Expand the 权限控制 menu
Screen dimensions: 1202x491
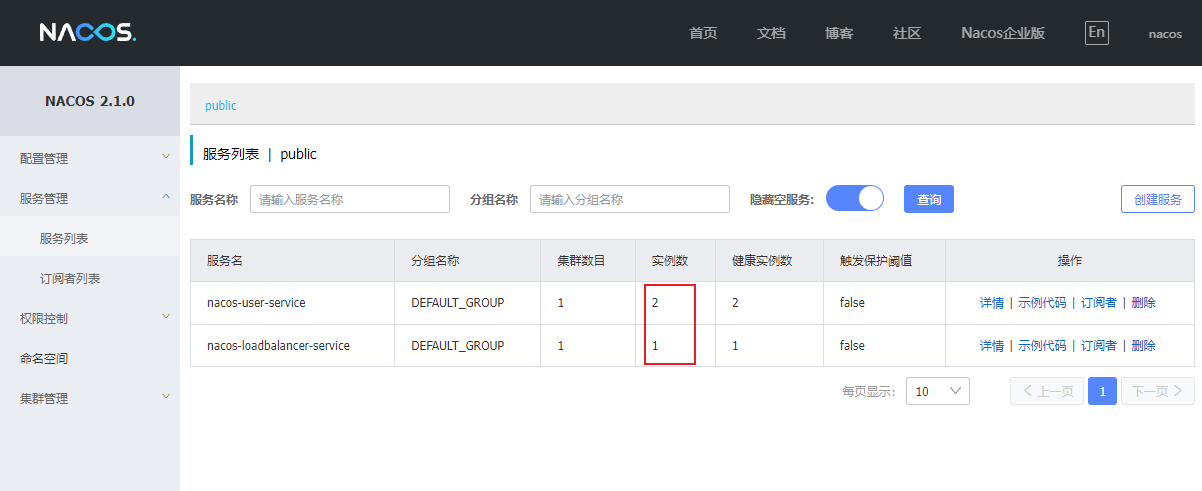coord(90,318)
